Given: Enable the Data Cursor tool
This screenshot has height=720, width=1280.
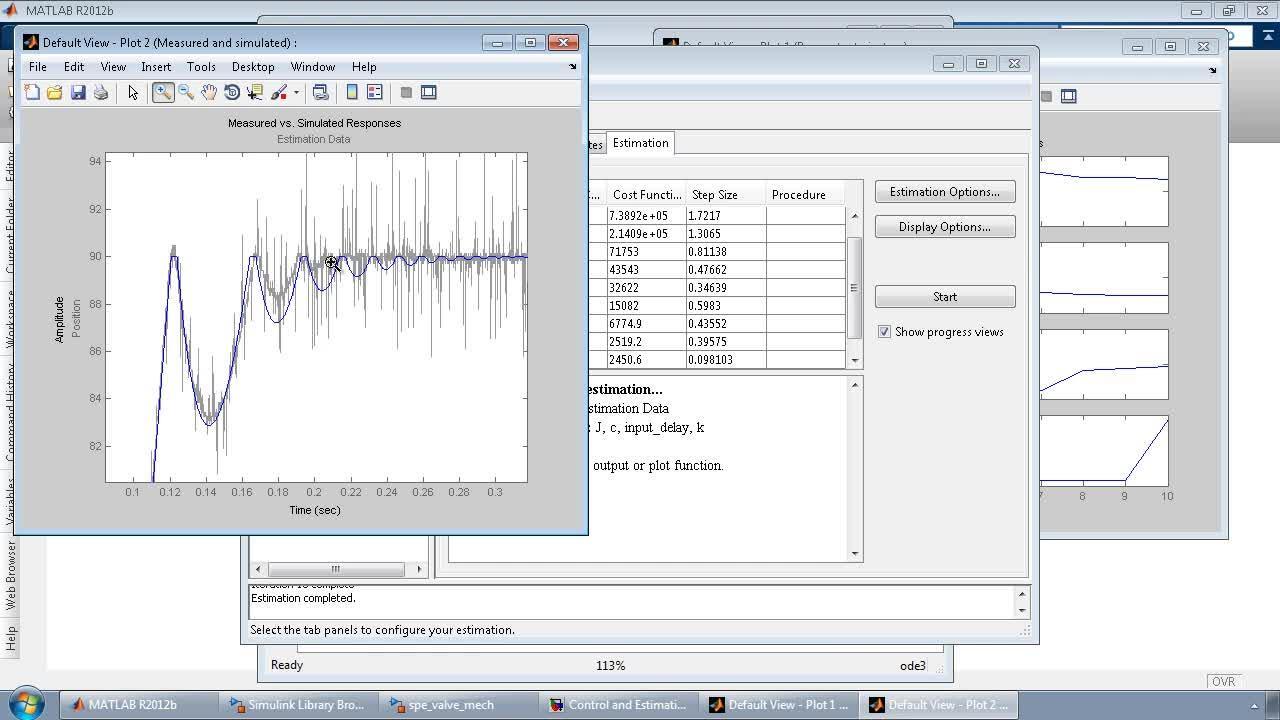Looking at the screenshot, I should (x=254, y=92).
